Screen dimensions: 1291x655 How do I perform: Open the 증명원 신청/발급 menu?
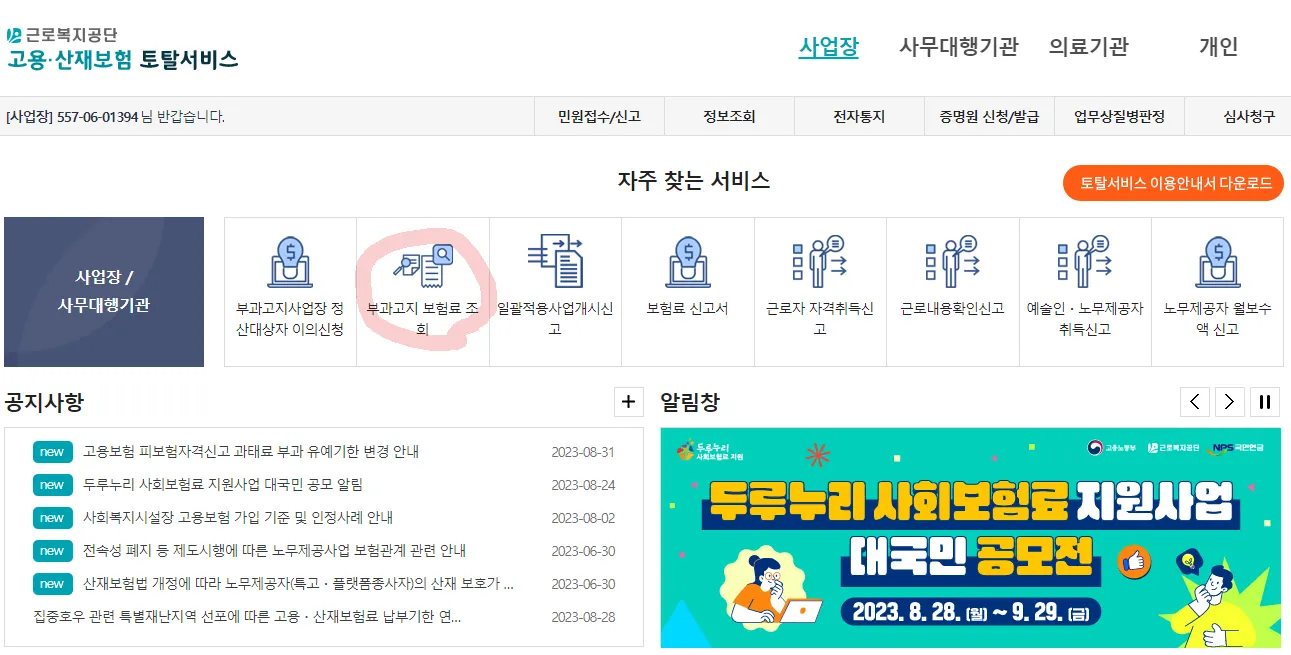(x=988, y=116)
